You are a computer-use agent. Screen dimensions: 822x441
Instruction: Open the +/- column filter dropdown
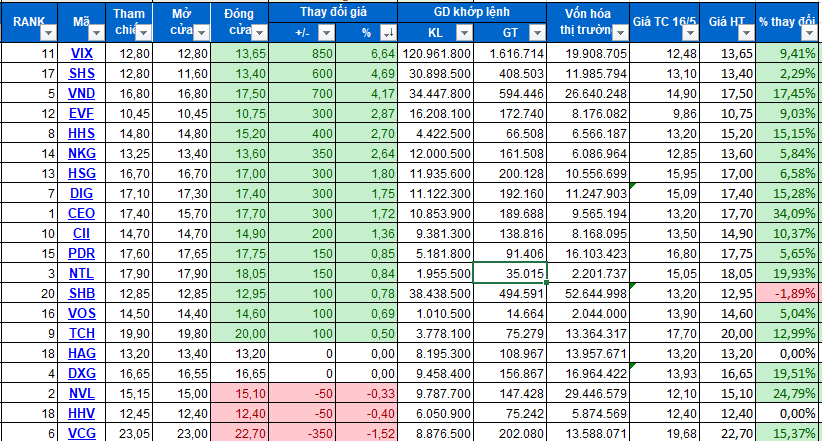click(326, 33)
